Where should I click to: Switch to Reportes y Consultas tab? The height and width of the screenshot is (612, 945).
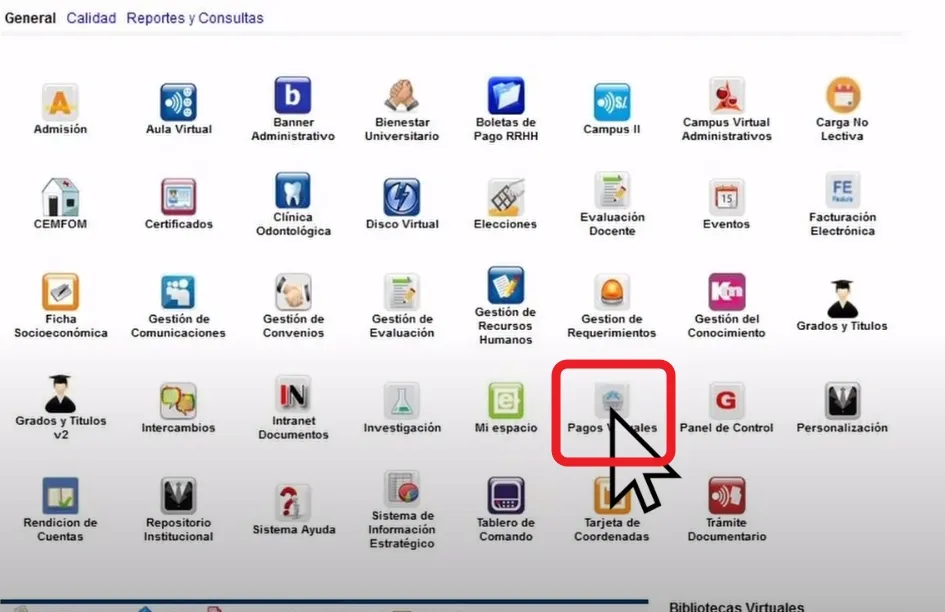click(195, 18)
